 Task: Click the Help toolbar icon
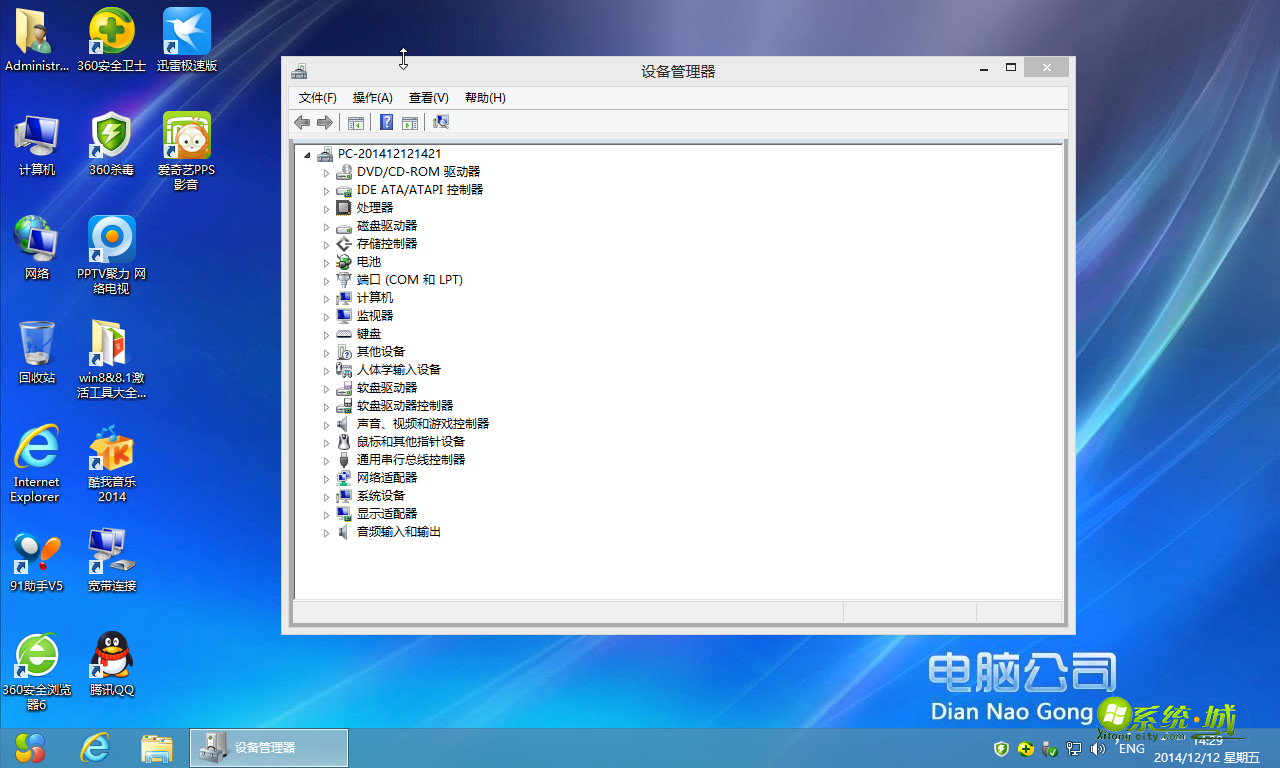point(386,122)
